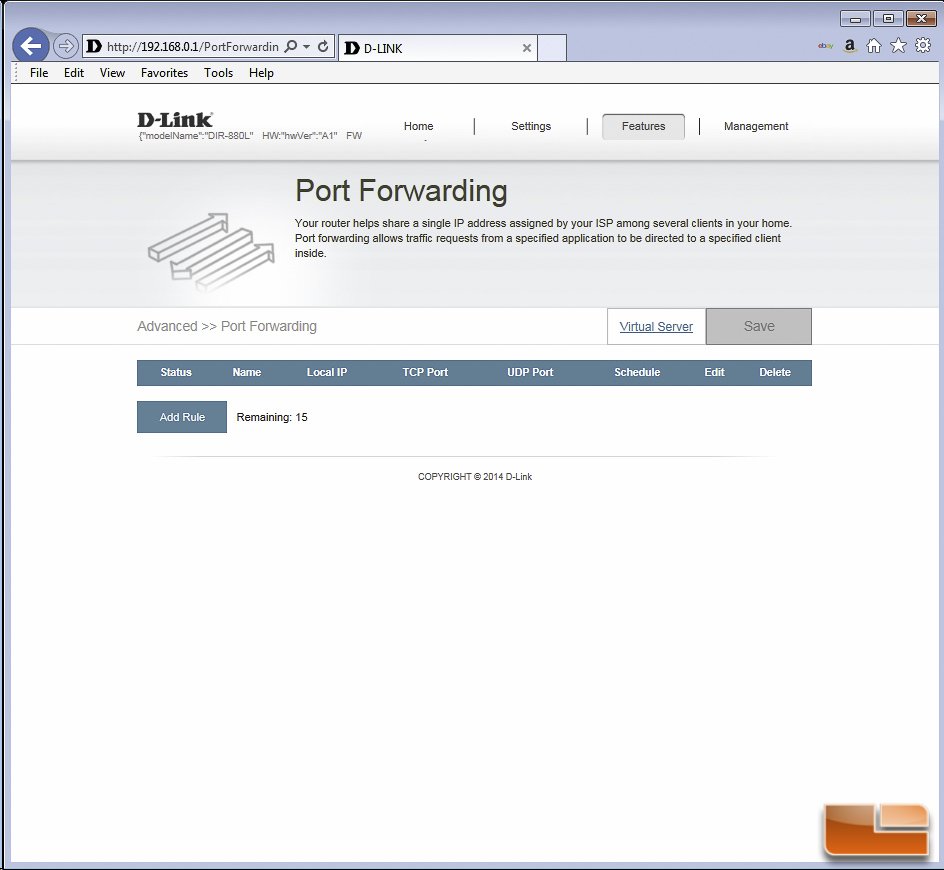944x870 pixels.
Task: Click the Port Forwarding page heading
Action: [401, 191]
